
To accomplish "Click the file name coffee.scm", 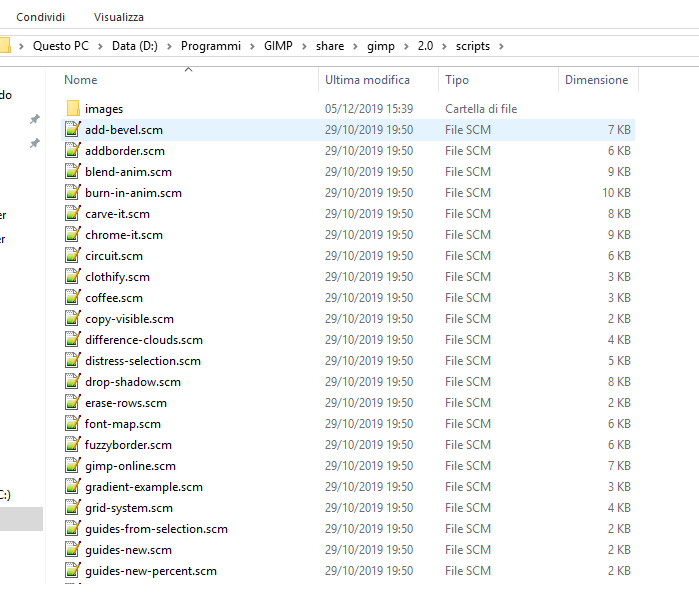I will pos(114,298).
